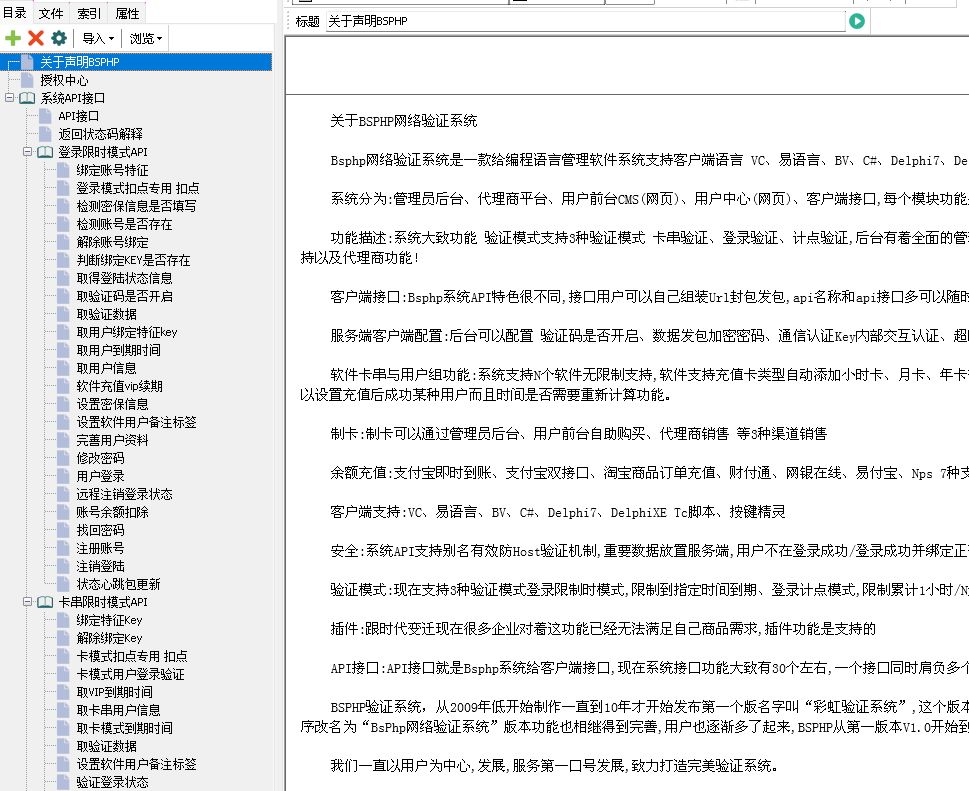Select 软件充值vip续期 item
969x791 pixels.
119,386
